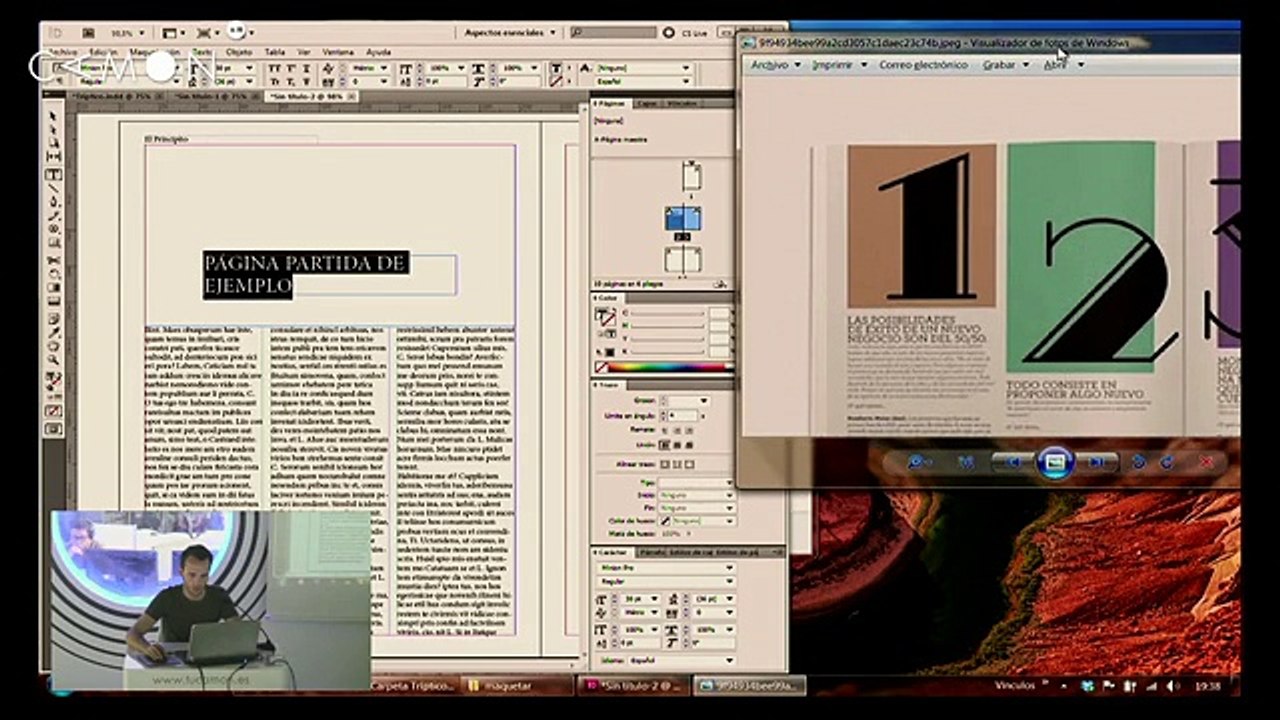Click the maquetar taskbar button
1280x720 pixels.
coord(516,686)
